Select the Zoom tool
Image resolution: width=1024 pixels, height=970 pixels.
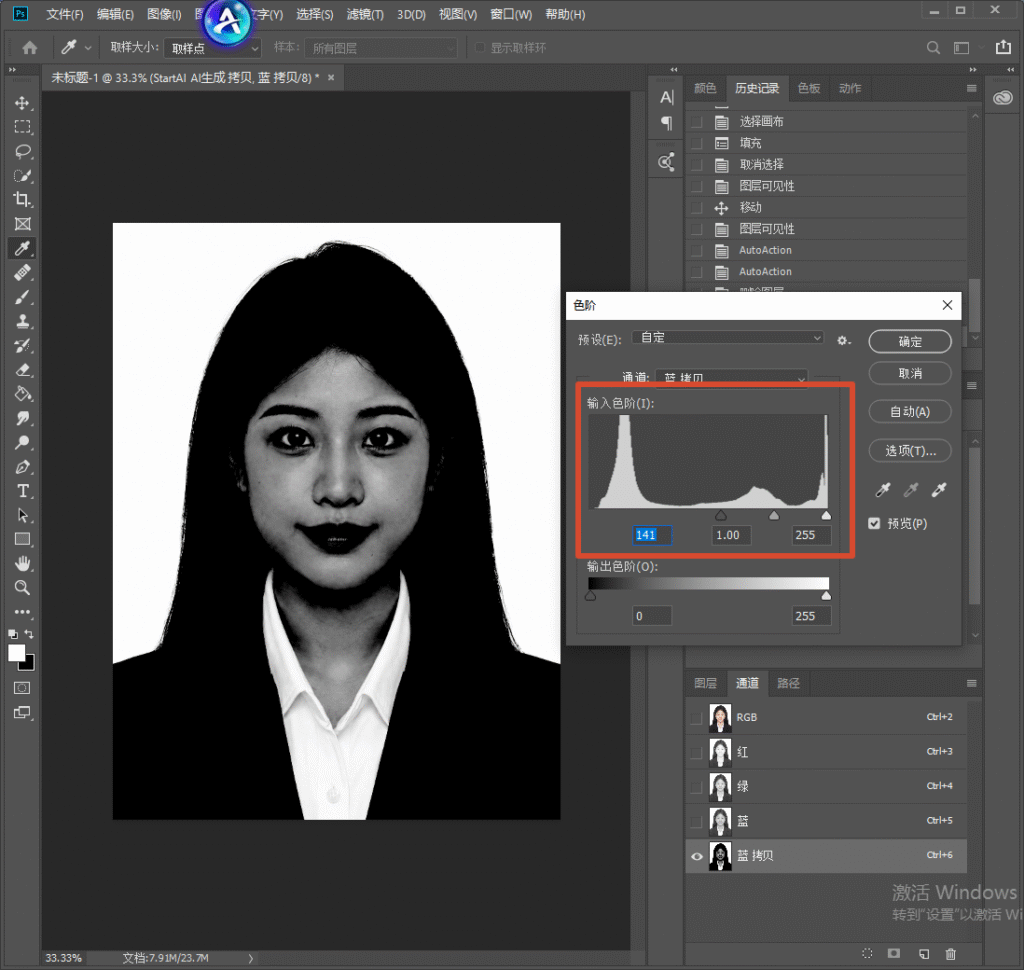tap(22, 588)
